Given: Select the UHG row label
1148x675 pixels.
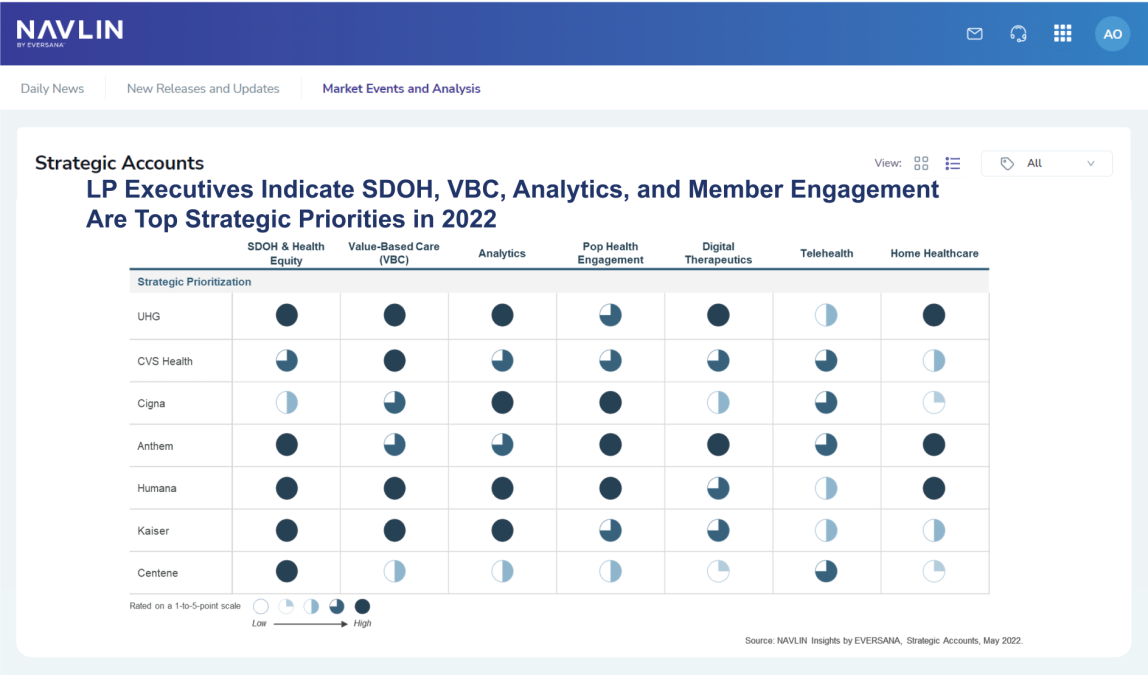Looking at the screenshot, I should [x=149, y=316].
